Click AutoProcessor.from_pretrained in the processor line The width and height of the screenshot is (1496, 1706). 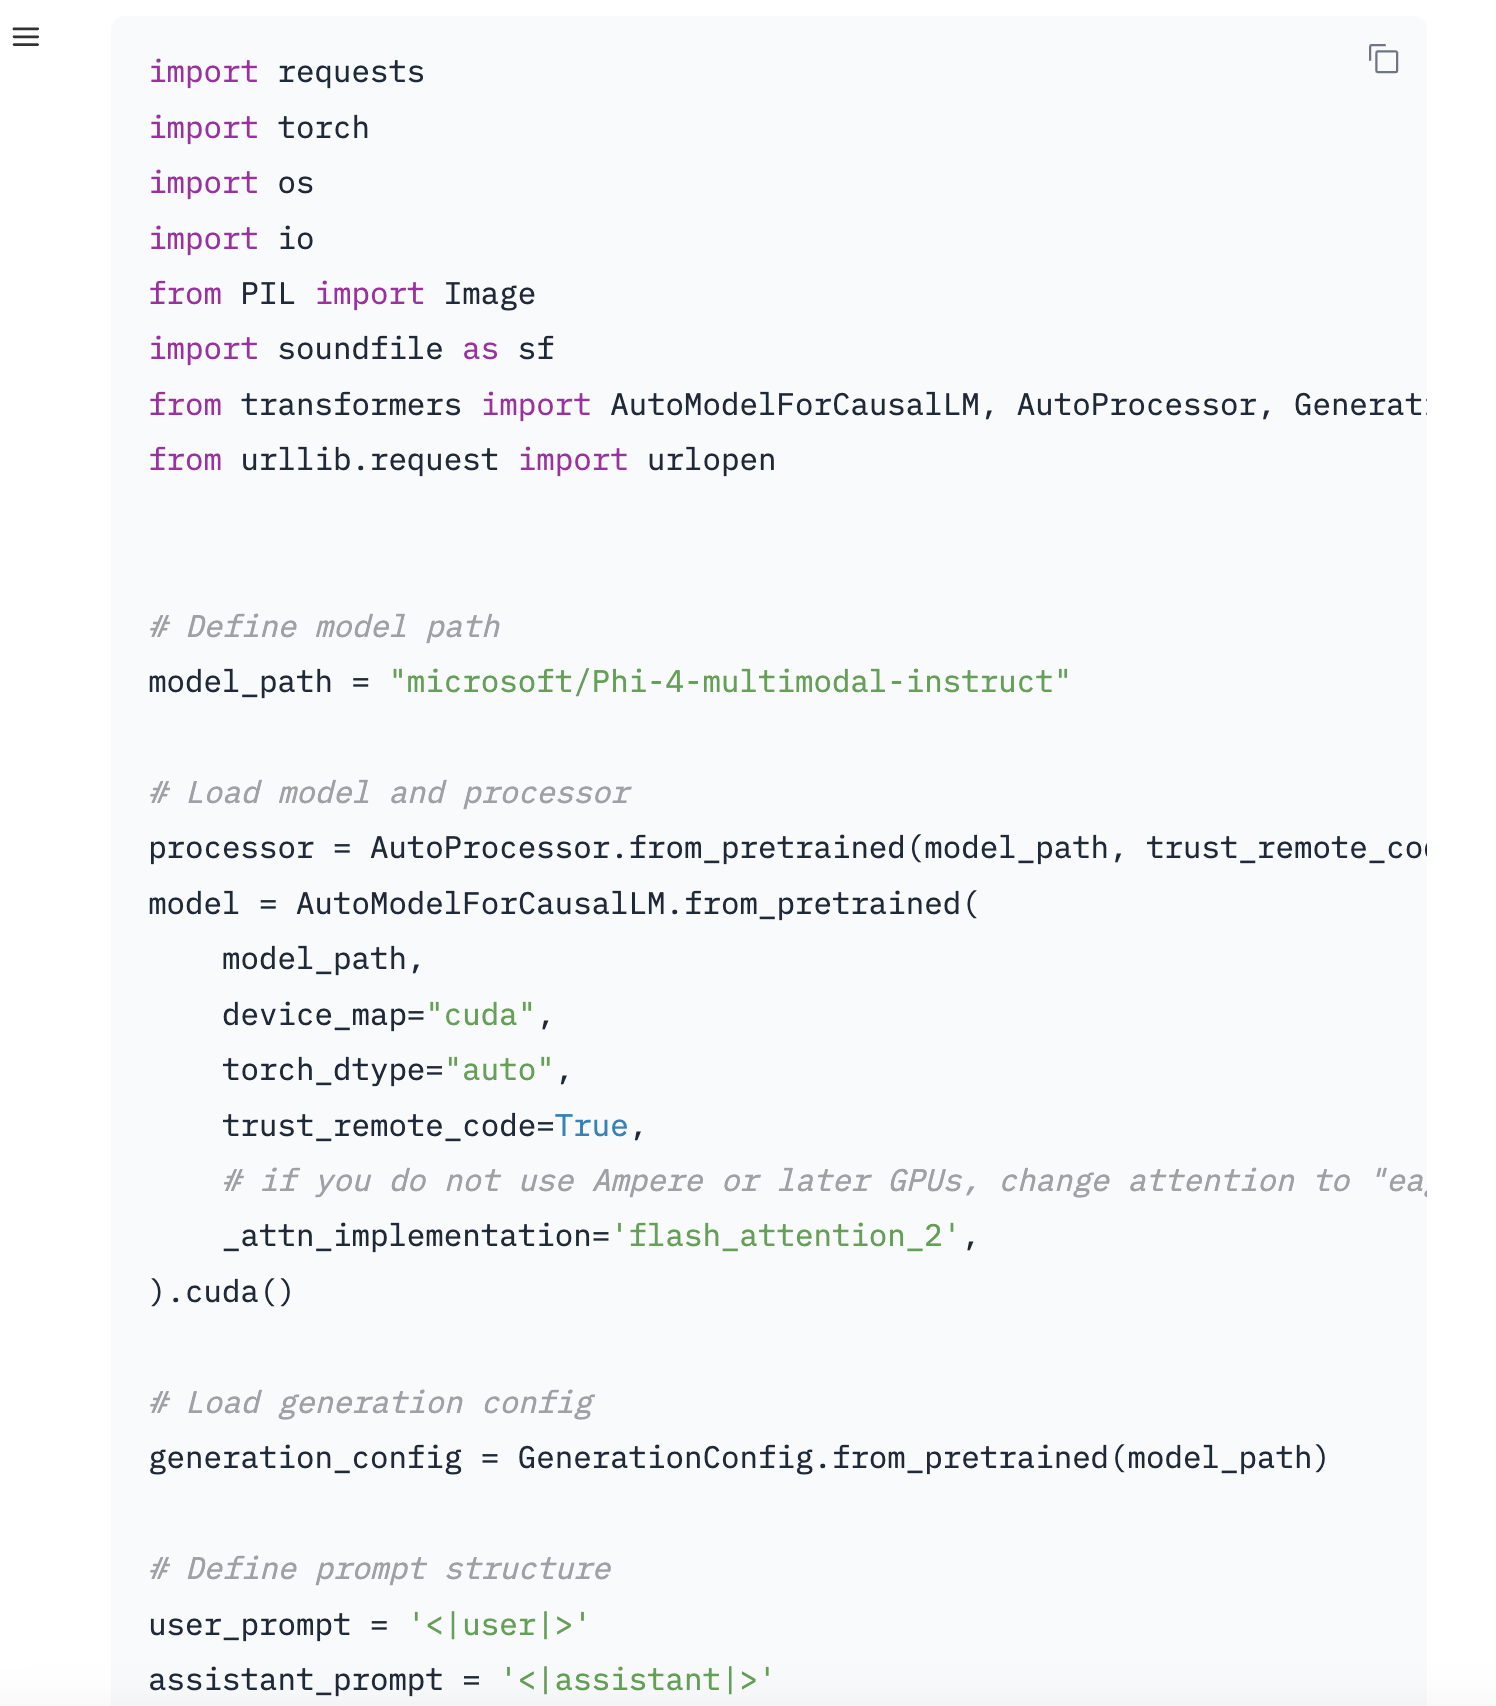click(x=638, y=848)
